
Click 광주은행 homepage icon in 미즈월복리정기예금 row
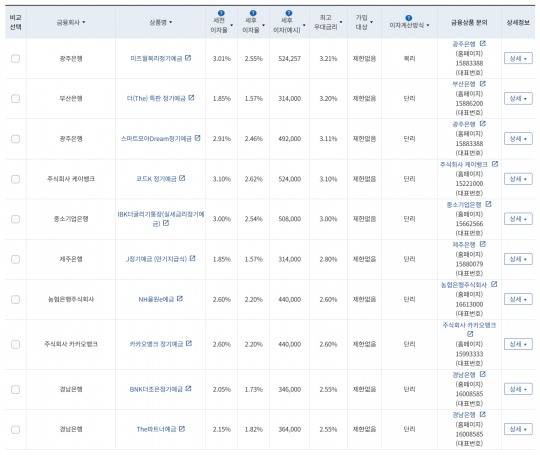[x=483, y=43]
